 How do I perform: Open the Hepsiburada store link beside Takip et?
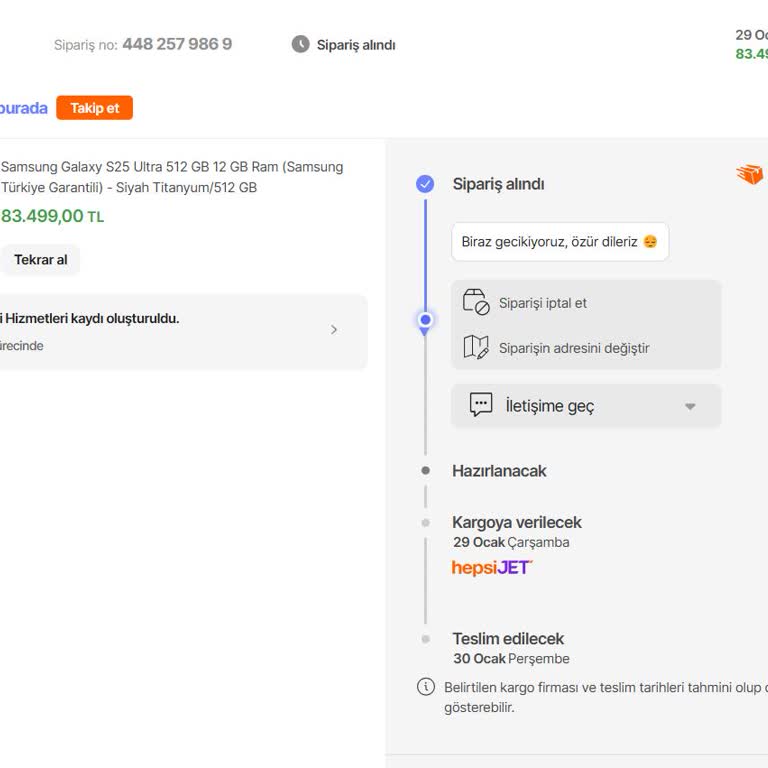click(x=24, y=108)
